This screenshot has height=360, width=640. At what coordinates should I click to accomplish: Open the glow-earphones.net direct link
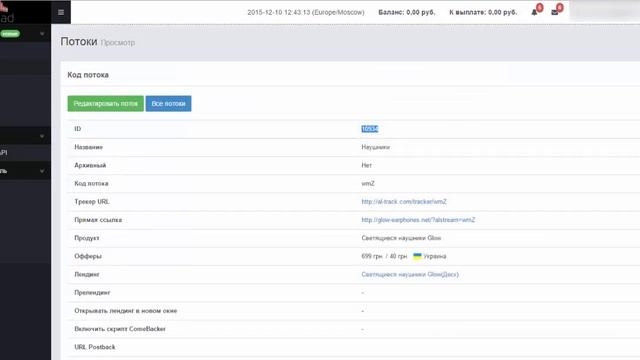pos(418,220)
